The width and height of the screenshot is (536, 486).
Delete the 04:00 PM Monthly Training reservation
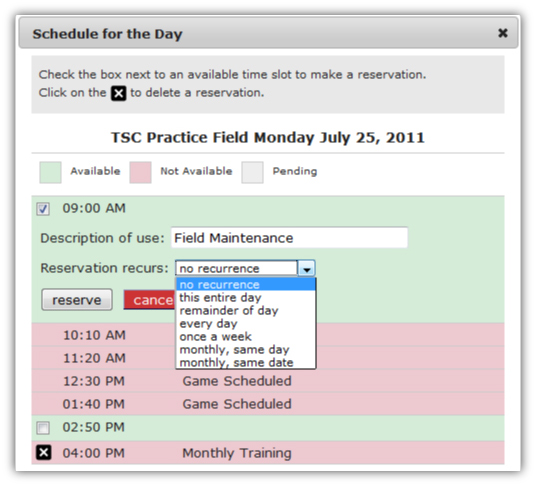tap(44, 453)
